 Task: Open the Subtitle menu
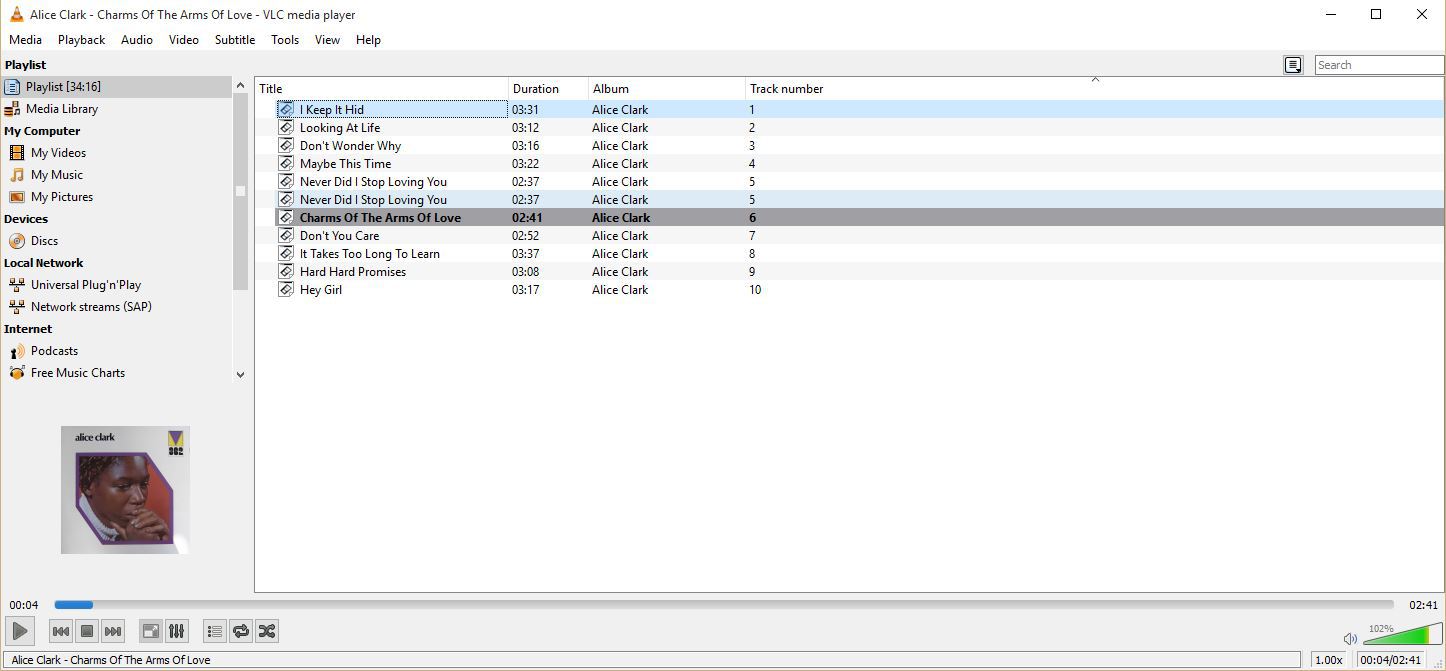tap(235, 40)
